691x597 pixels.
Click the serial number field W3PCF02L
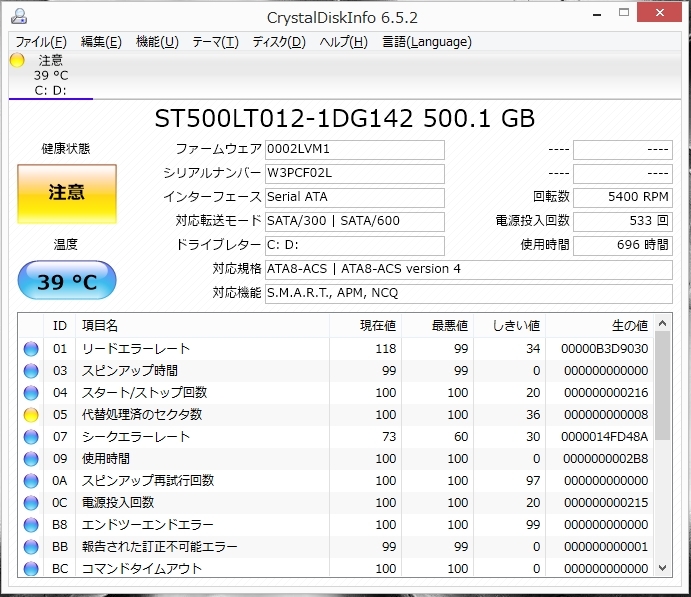(355, 173)
